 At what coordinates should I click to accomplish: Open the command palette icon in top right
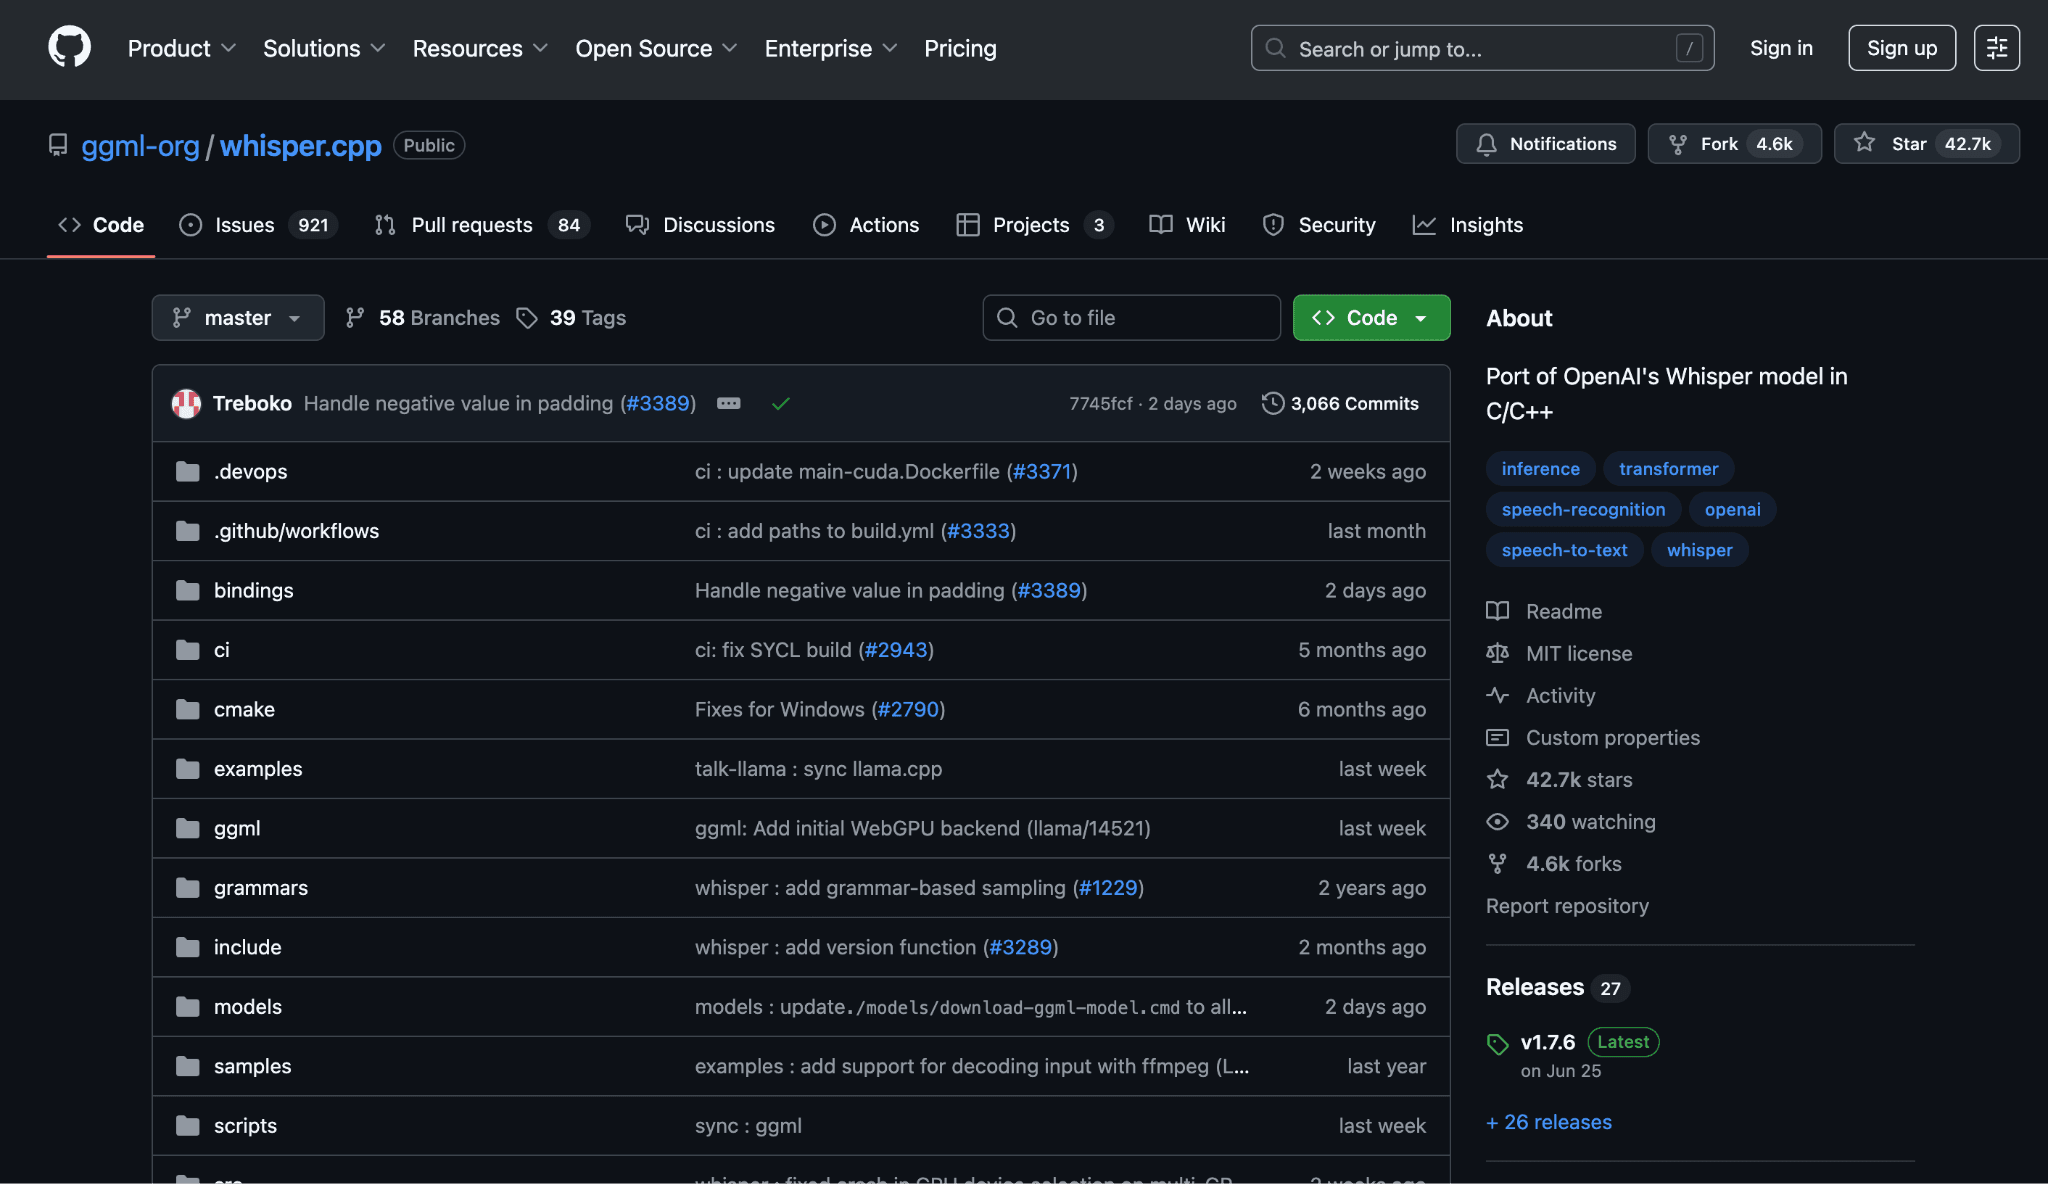[1997, 47]
